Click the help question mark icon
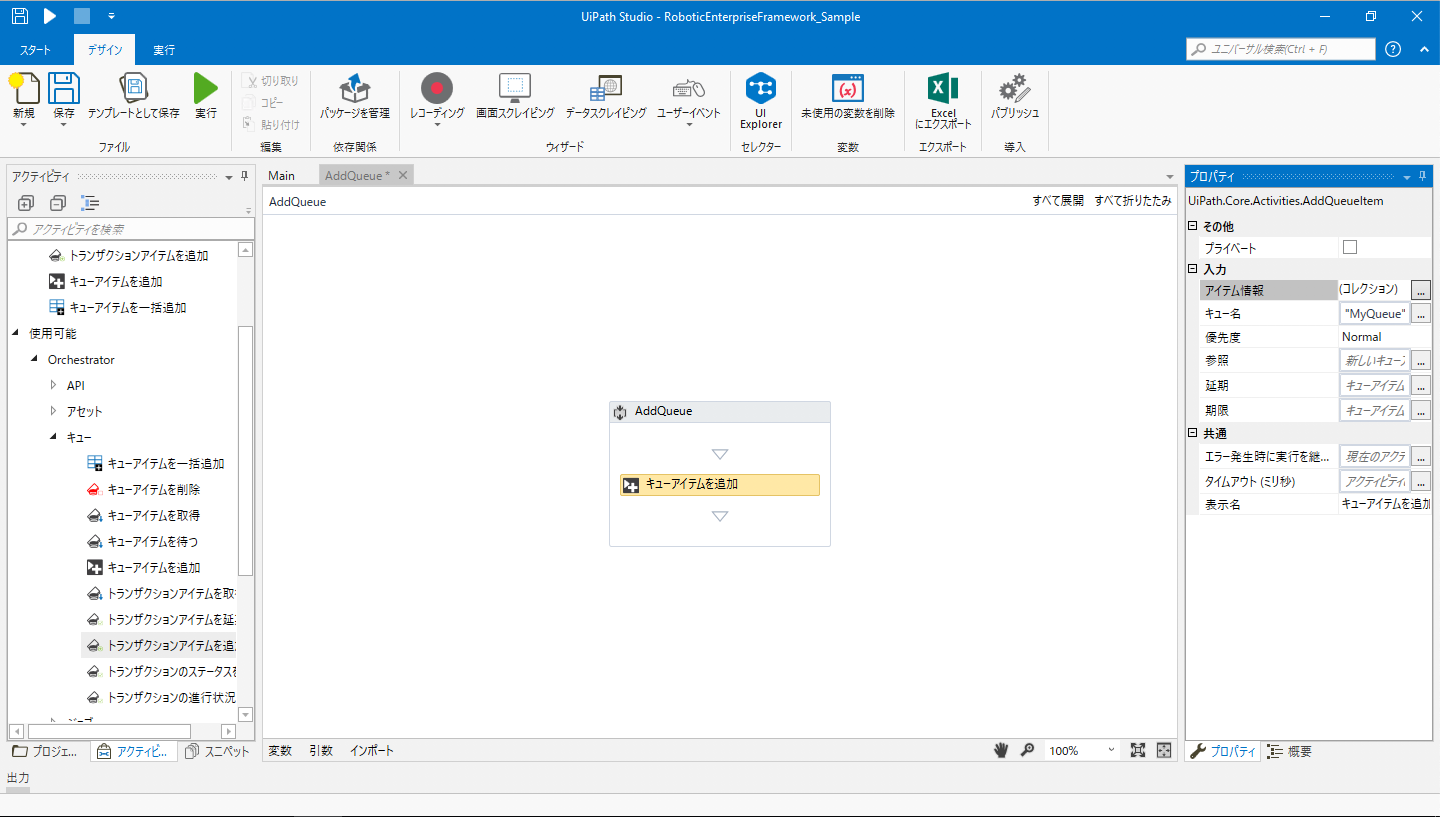This screenshot has width=1440, height=817. click(1393, 49)
